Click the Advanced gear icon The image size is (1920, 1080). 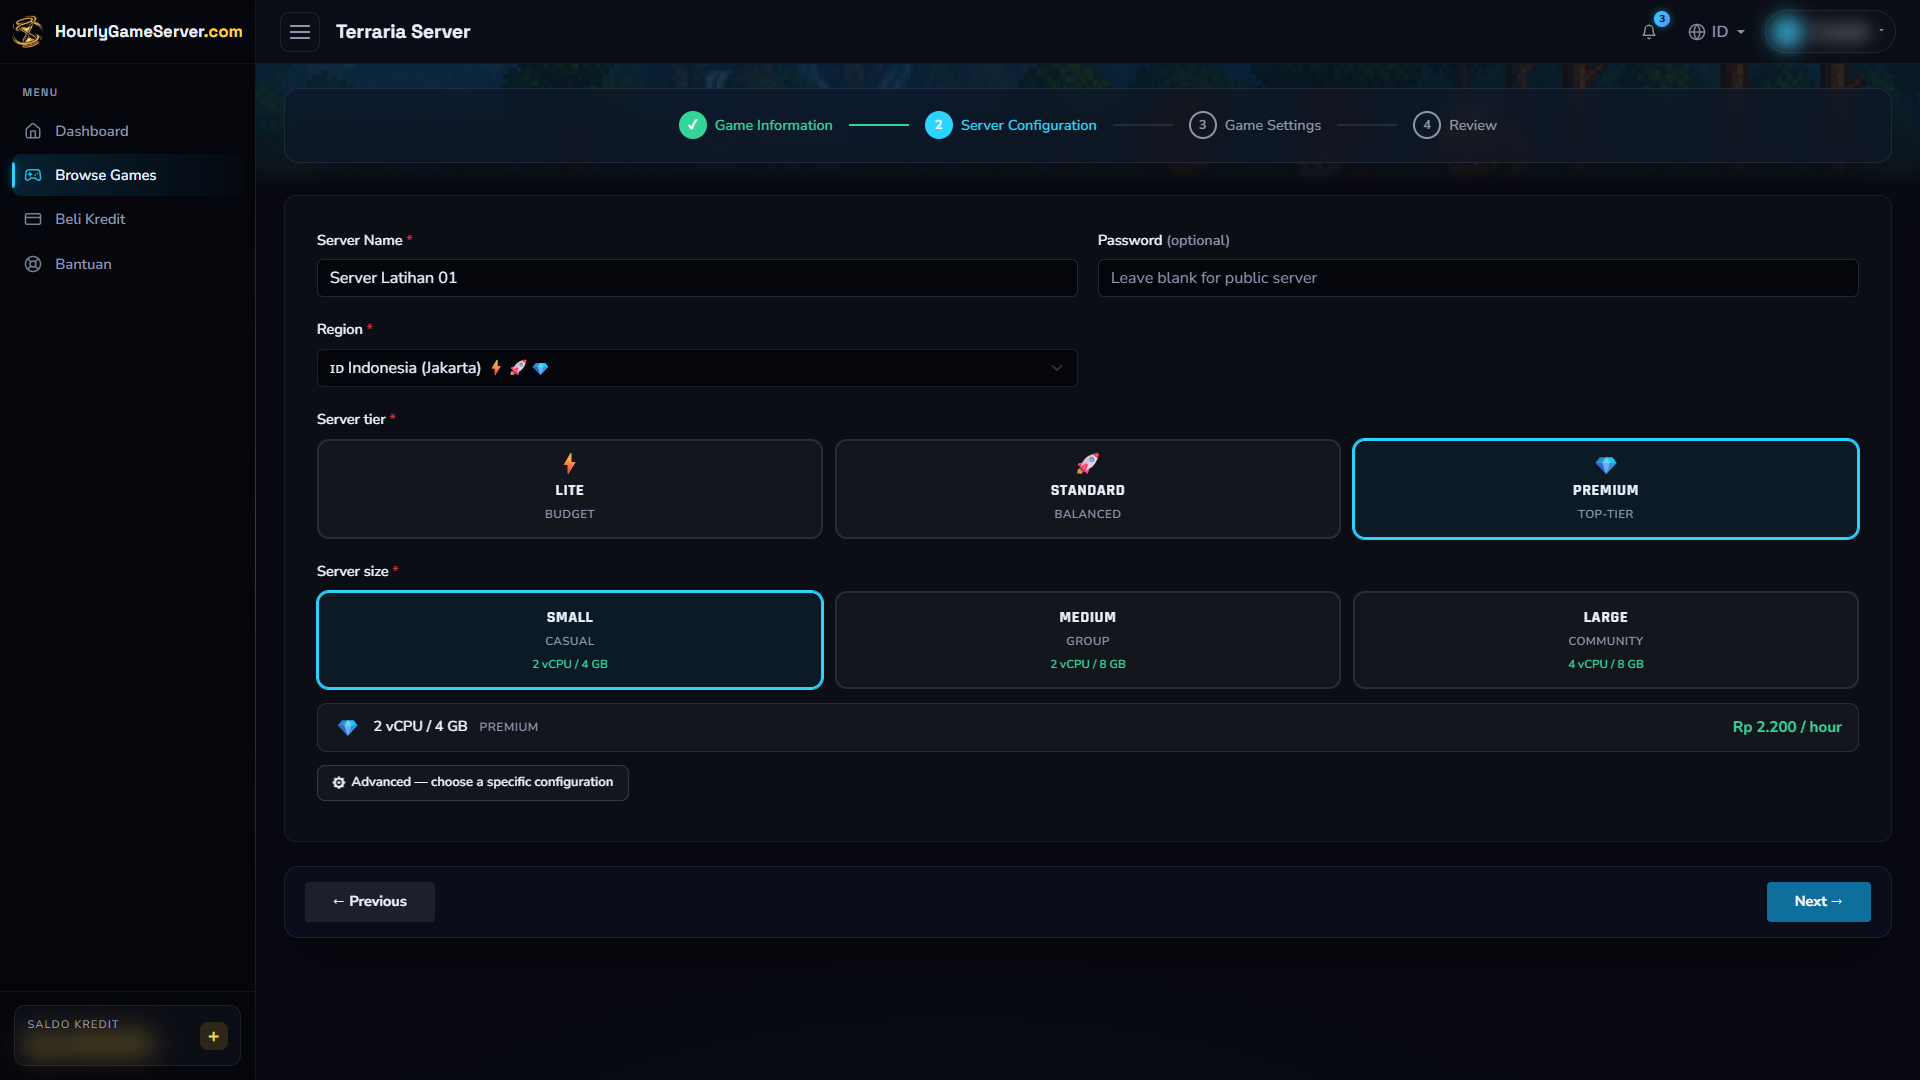pos(339,782)
